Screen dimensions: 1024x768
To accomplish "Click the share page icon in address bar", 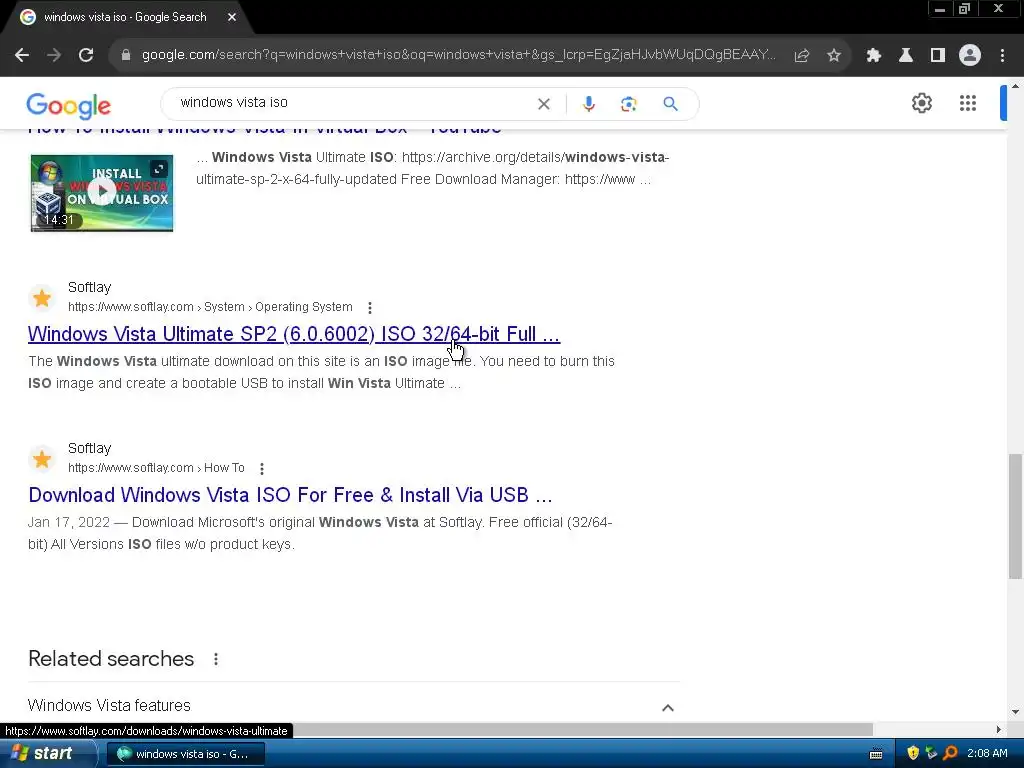I will (802, 56).
